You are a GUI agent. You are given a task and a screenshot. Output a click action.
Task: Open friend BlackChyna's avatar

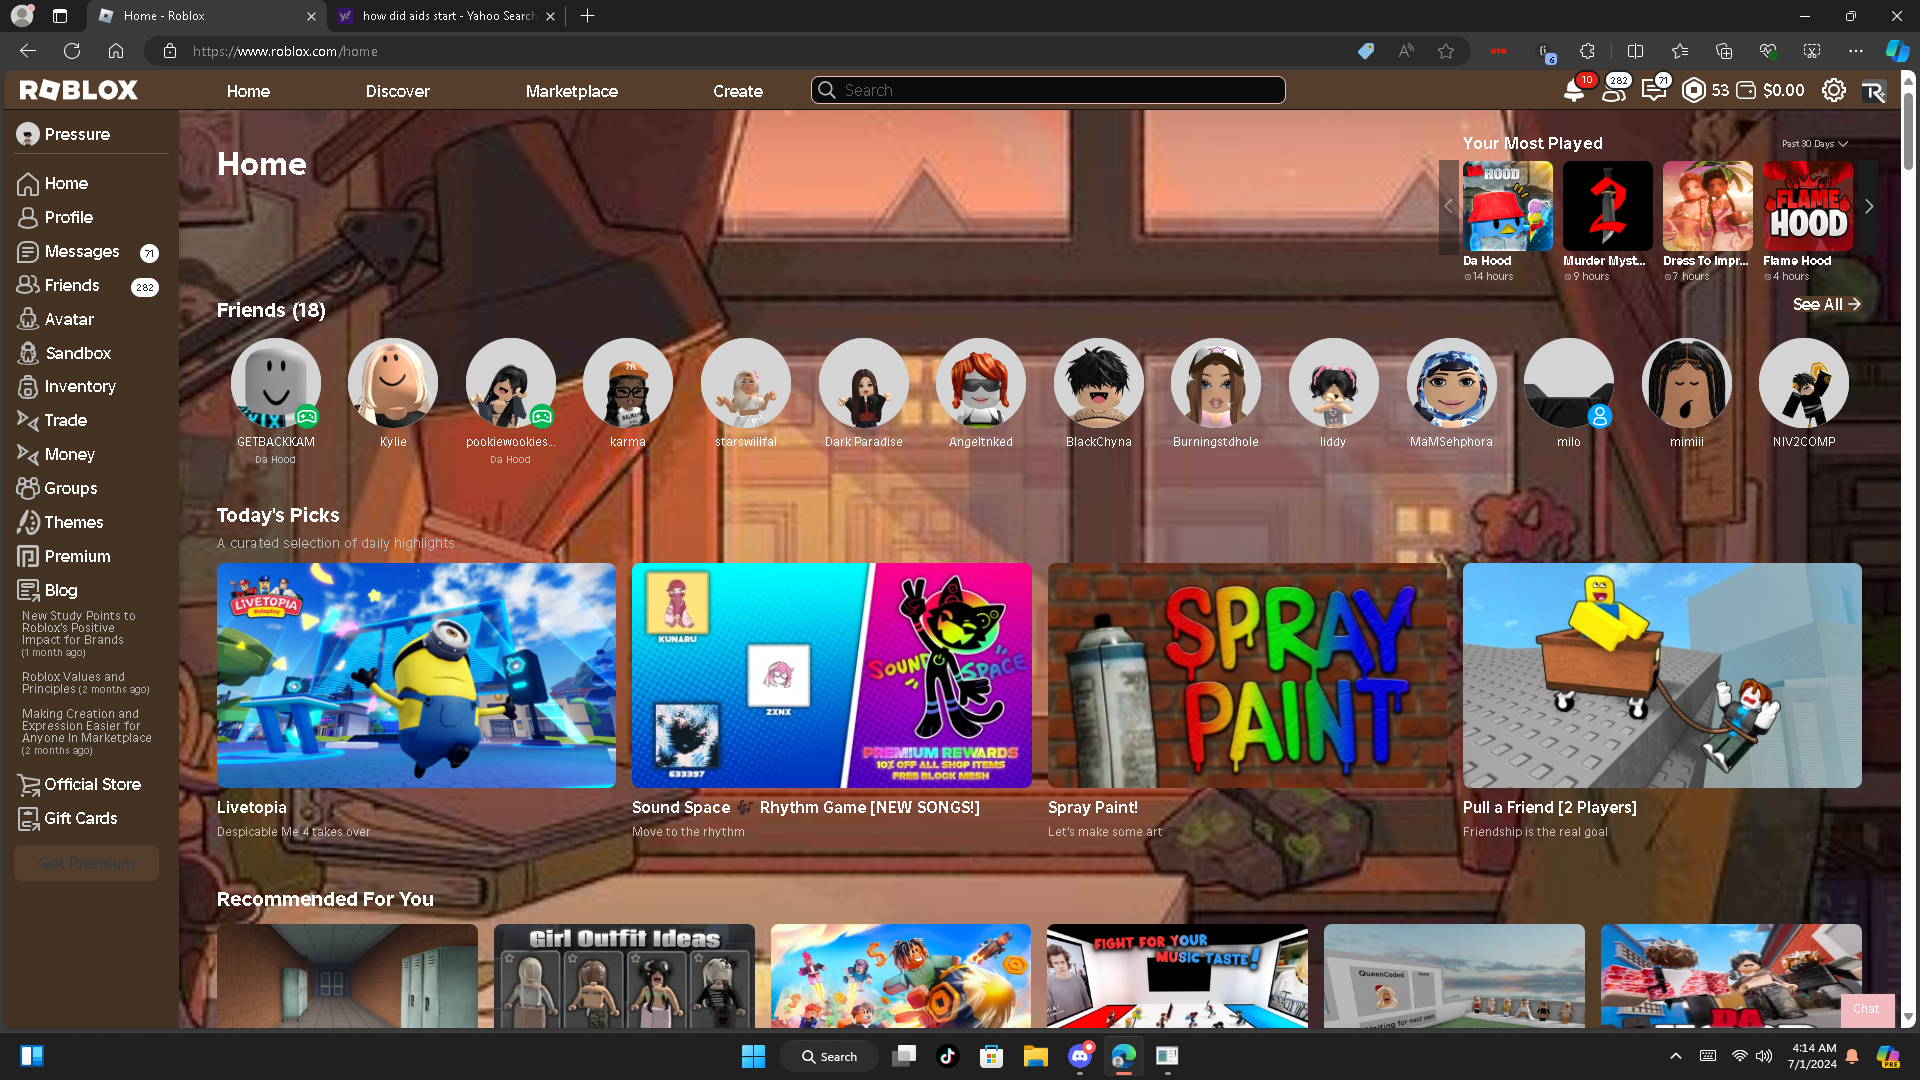click(1099, 384)
